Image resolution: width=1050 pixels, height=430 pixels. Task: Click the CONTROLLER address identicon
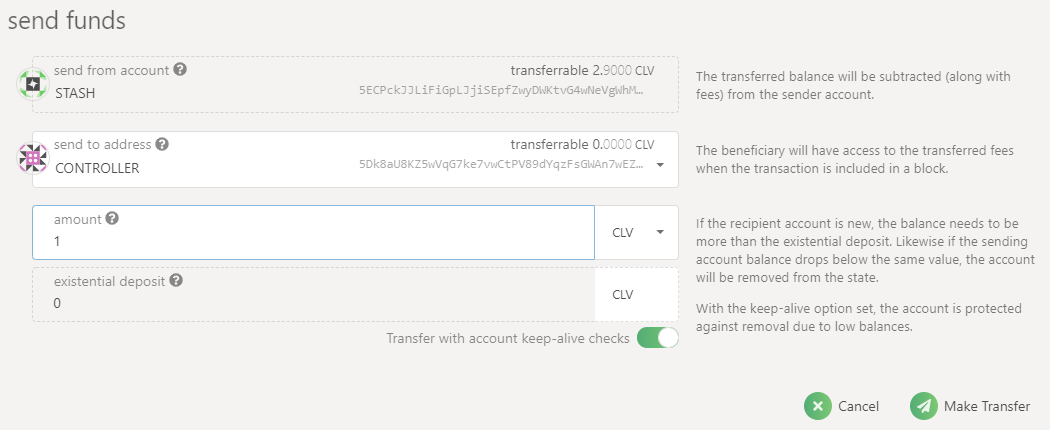pos(32,159)
